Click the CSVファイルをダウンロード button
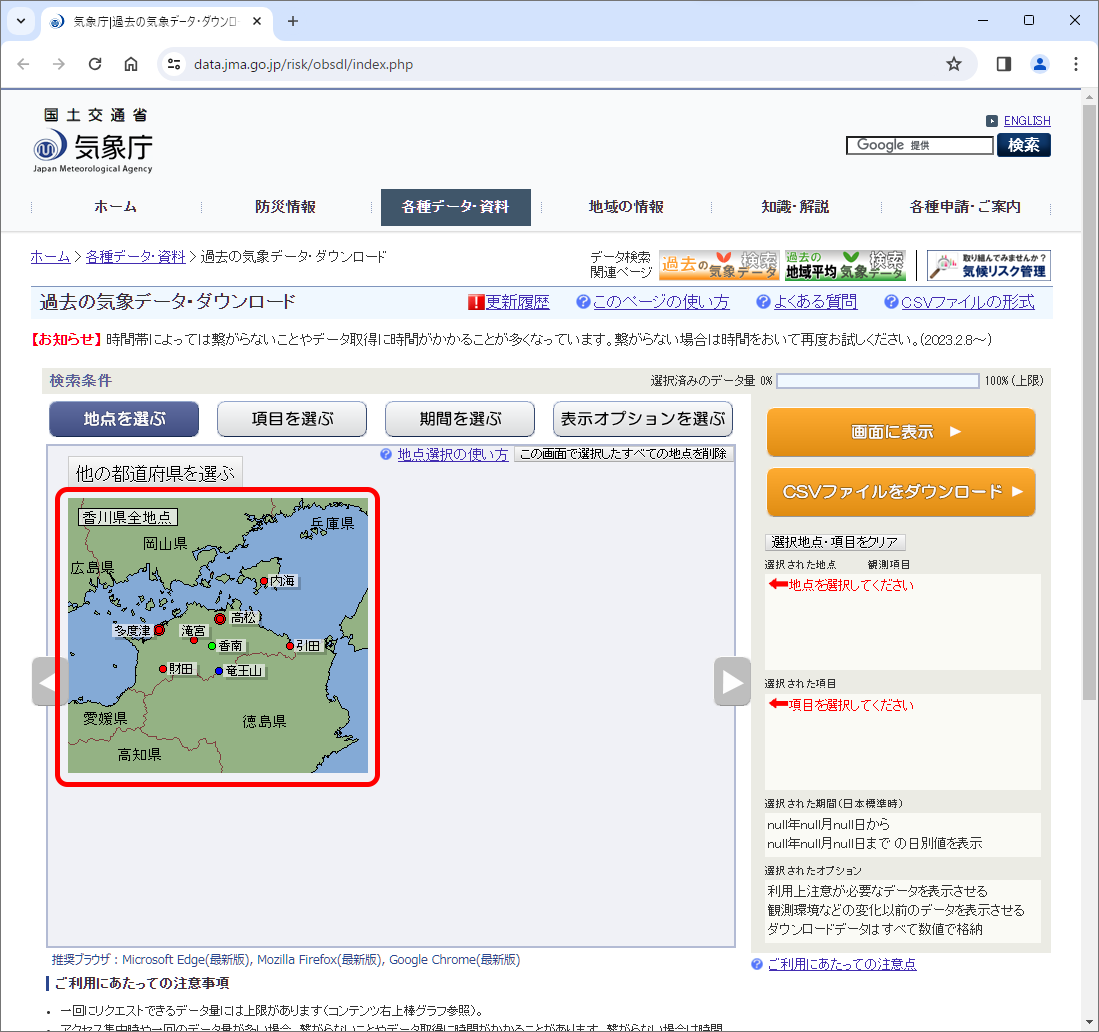Image resolution: width=1099 pixels, height=1032 pixels. [901, 492]
